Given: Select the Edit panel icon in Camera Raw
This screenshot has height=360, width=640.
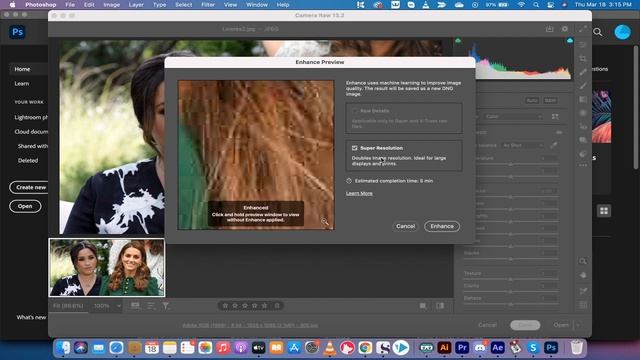Looking at the screenshot, I should [583, 45].
